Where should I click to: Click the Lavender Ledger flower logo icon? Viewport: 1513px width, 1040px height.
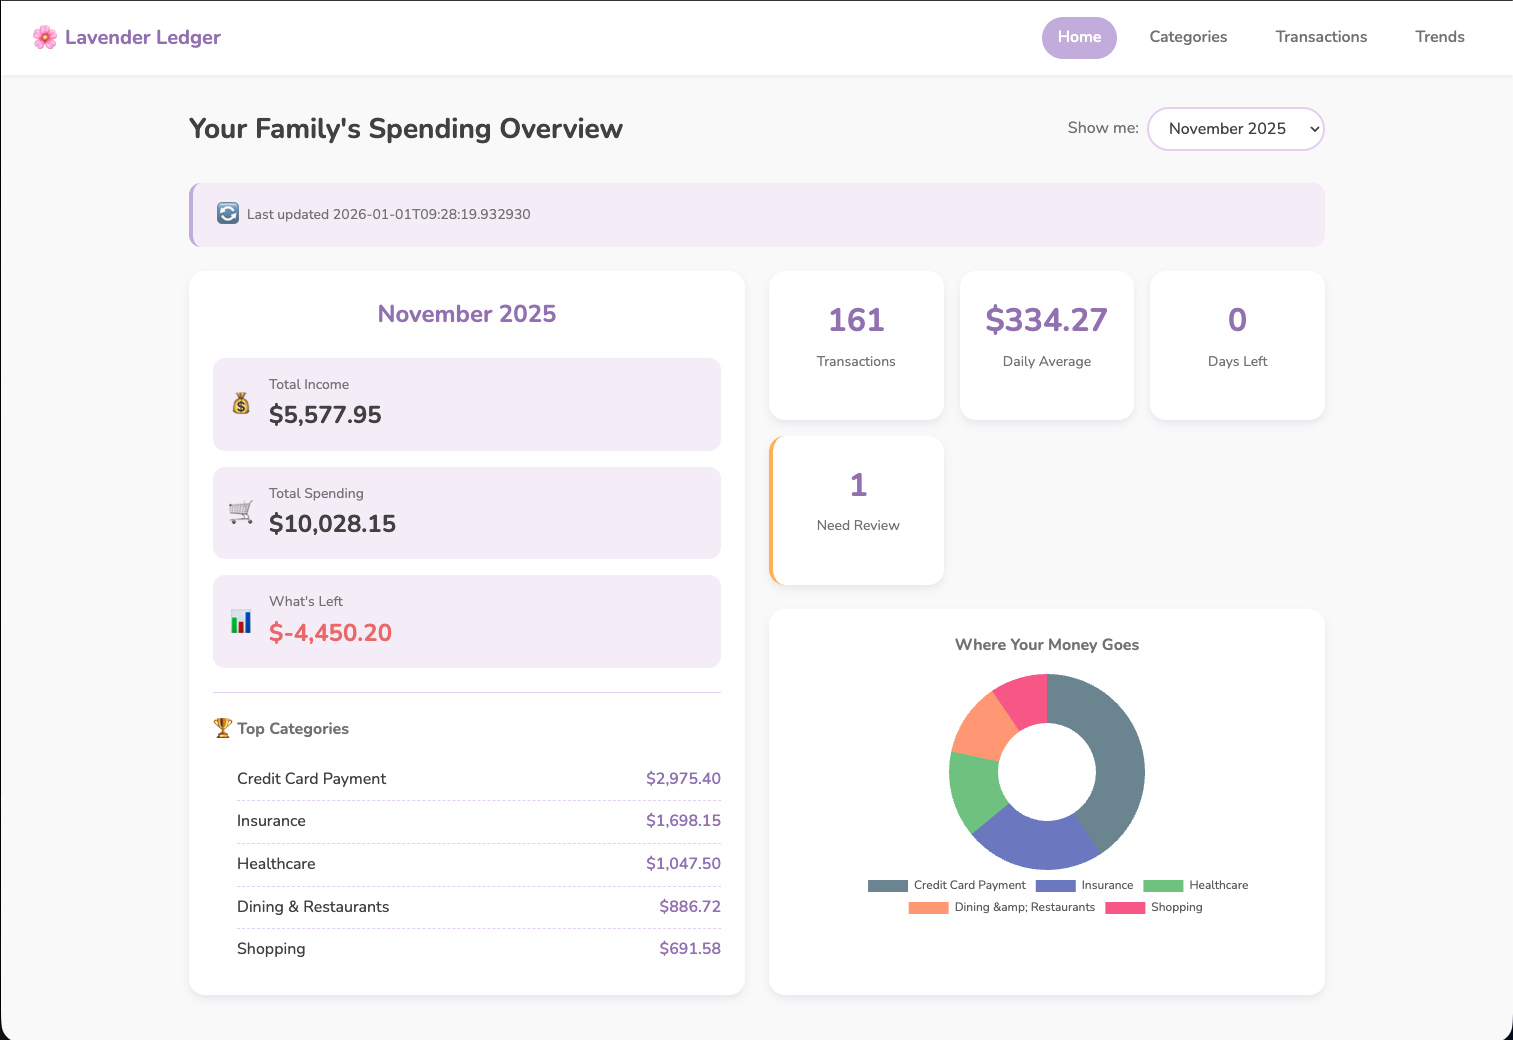click(45, 38)
